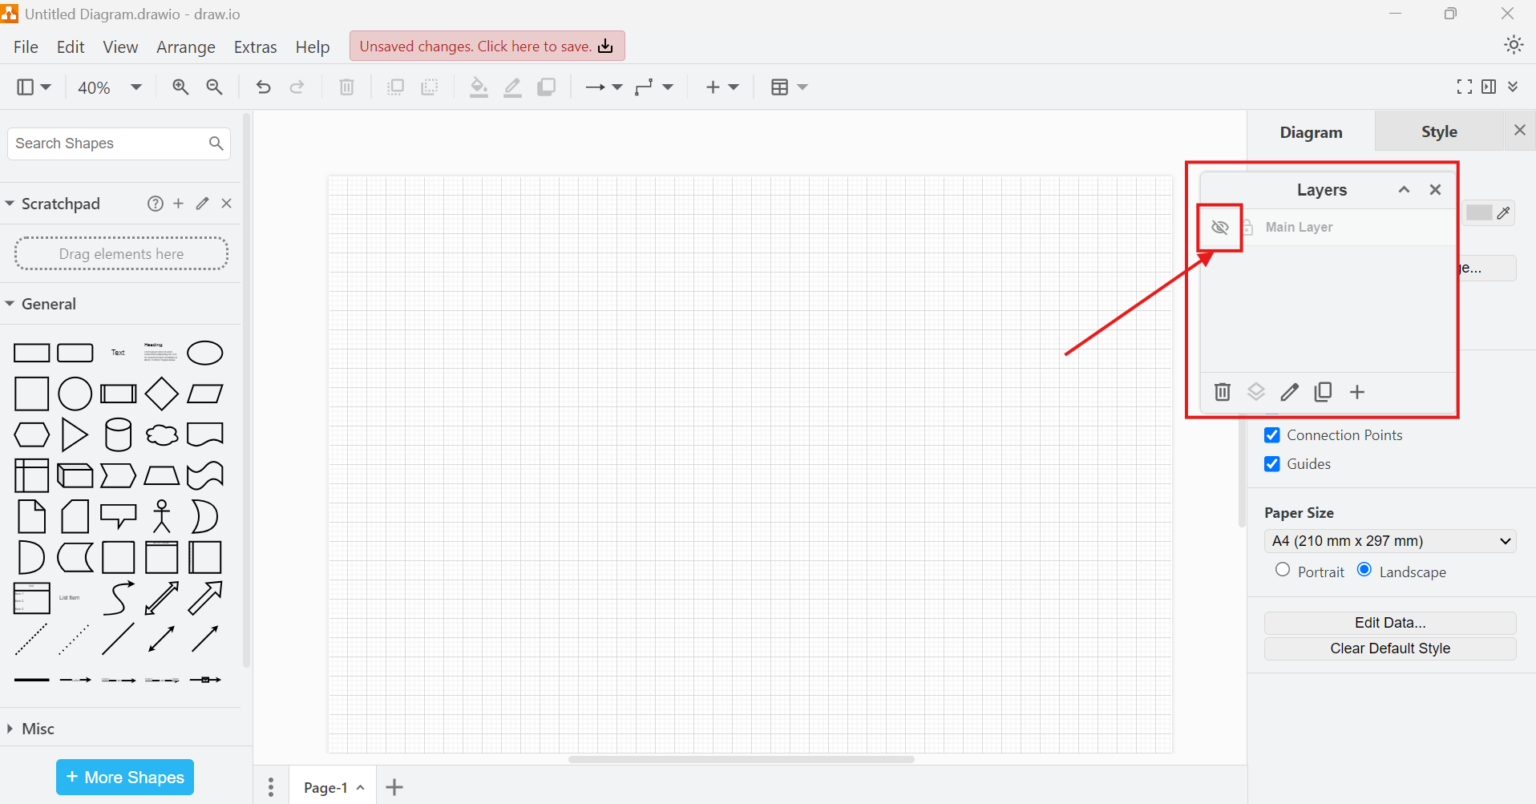
Task: Enable the Connection Points checkbox
Action: [1272, 434]
